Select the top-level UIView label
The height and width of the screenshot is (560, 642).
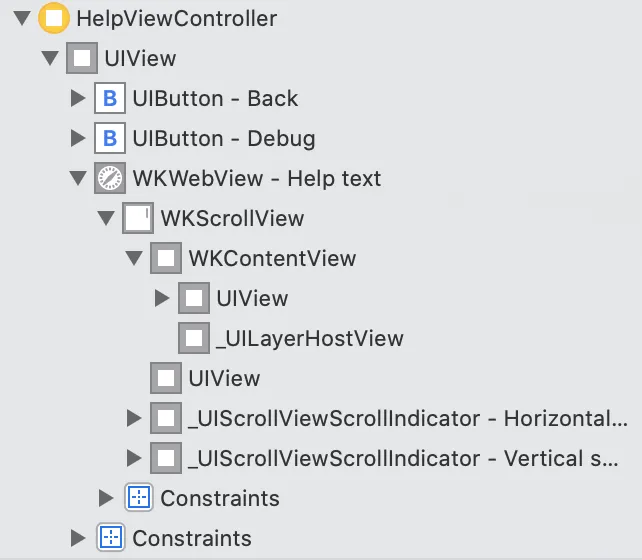pyautogui.click(x=140, y=59)
